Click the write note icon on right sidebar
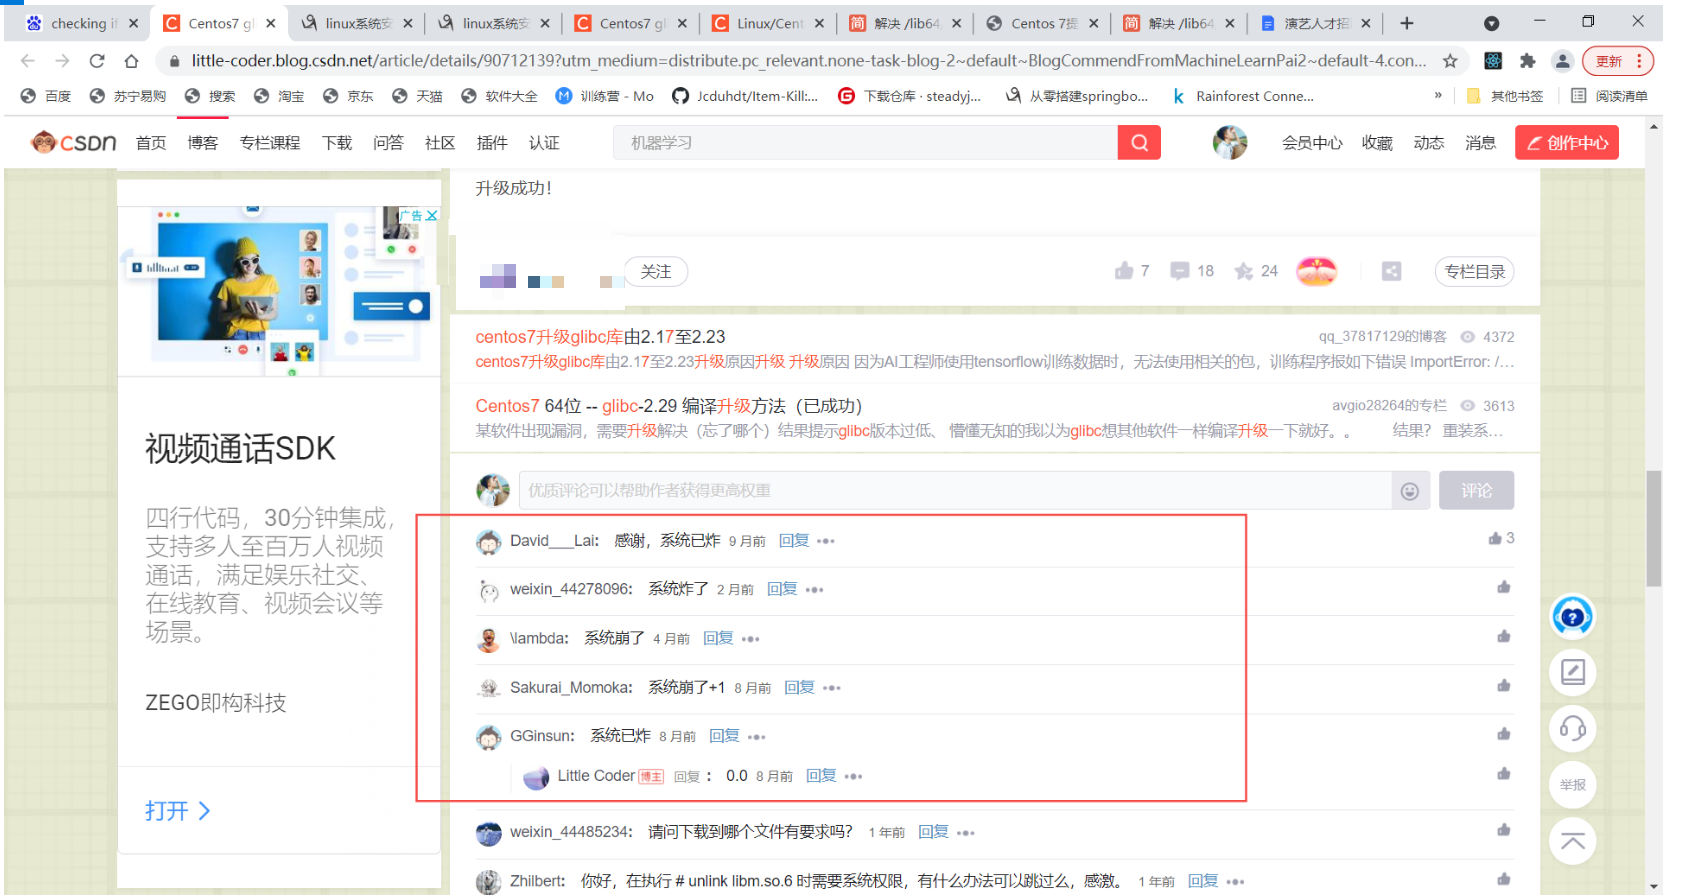1694x895 pixels. click(1572, 672)
